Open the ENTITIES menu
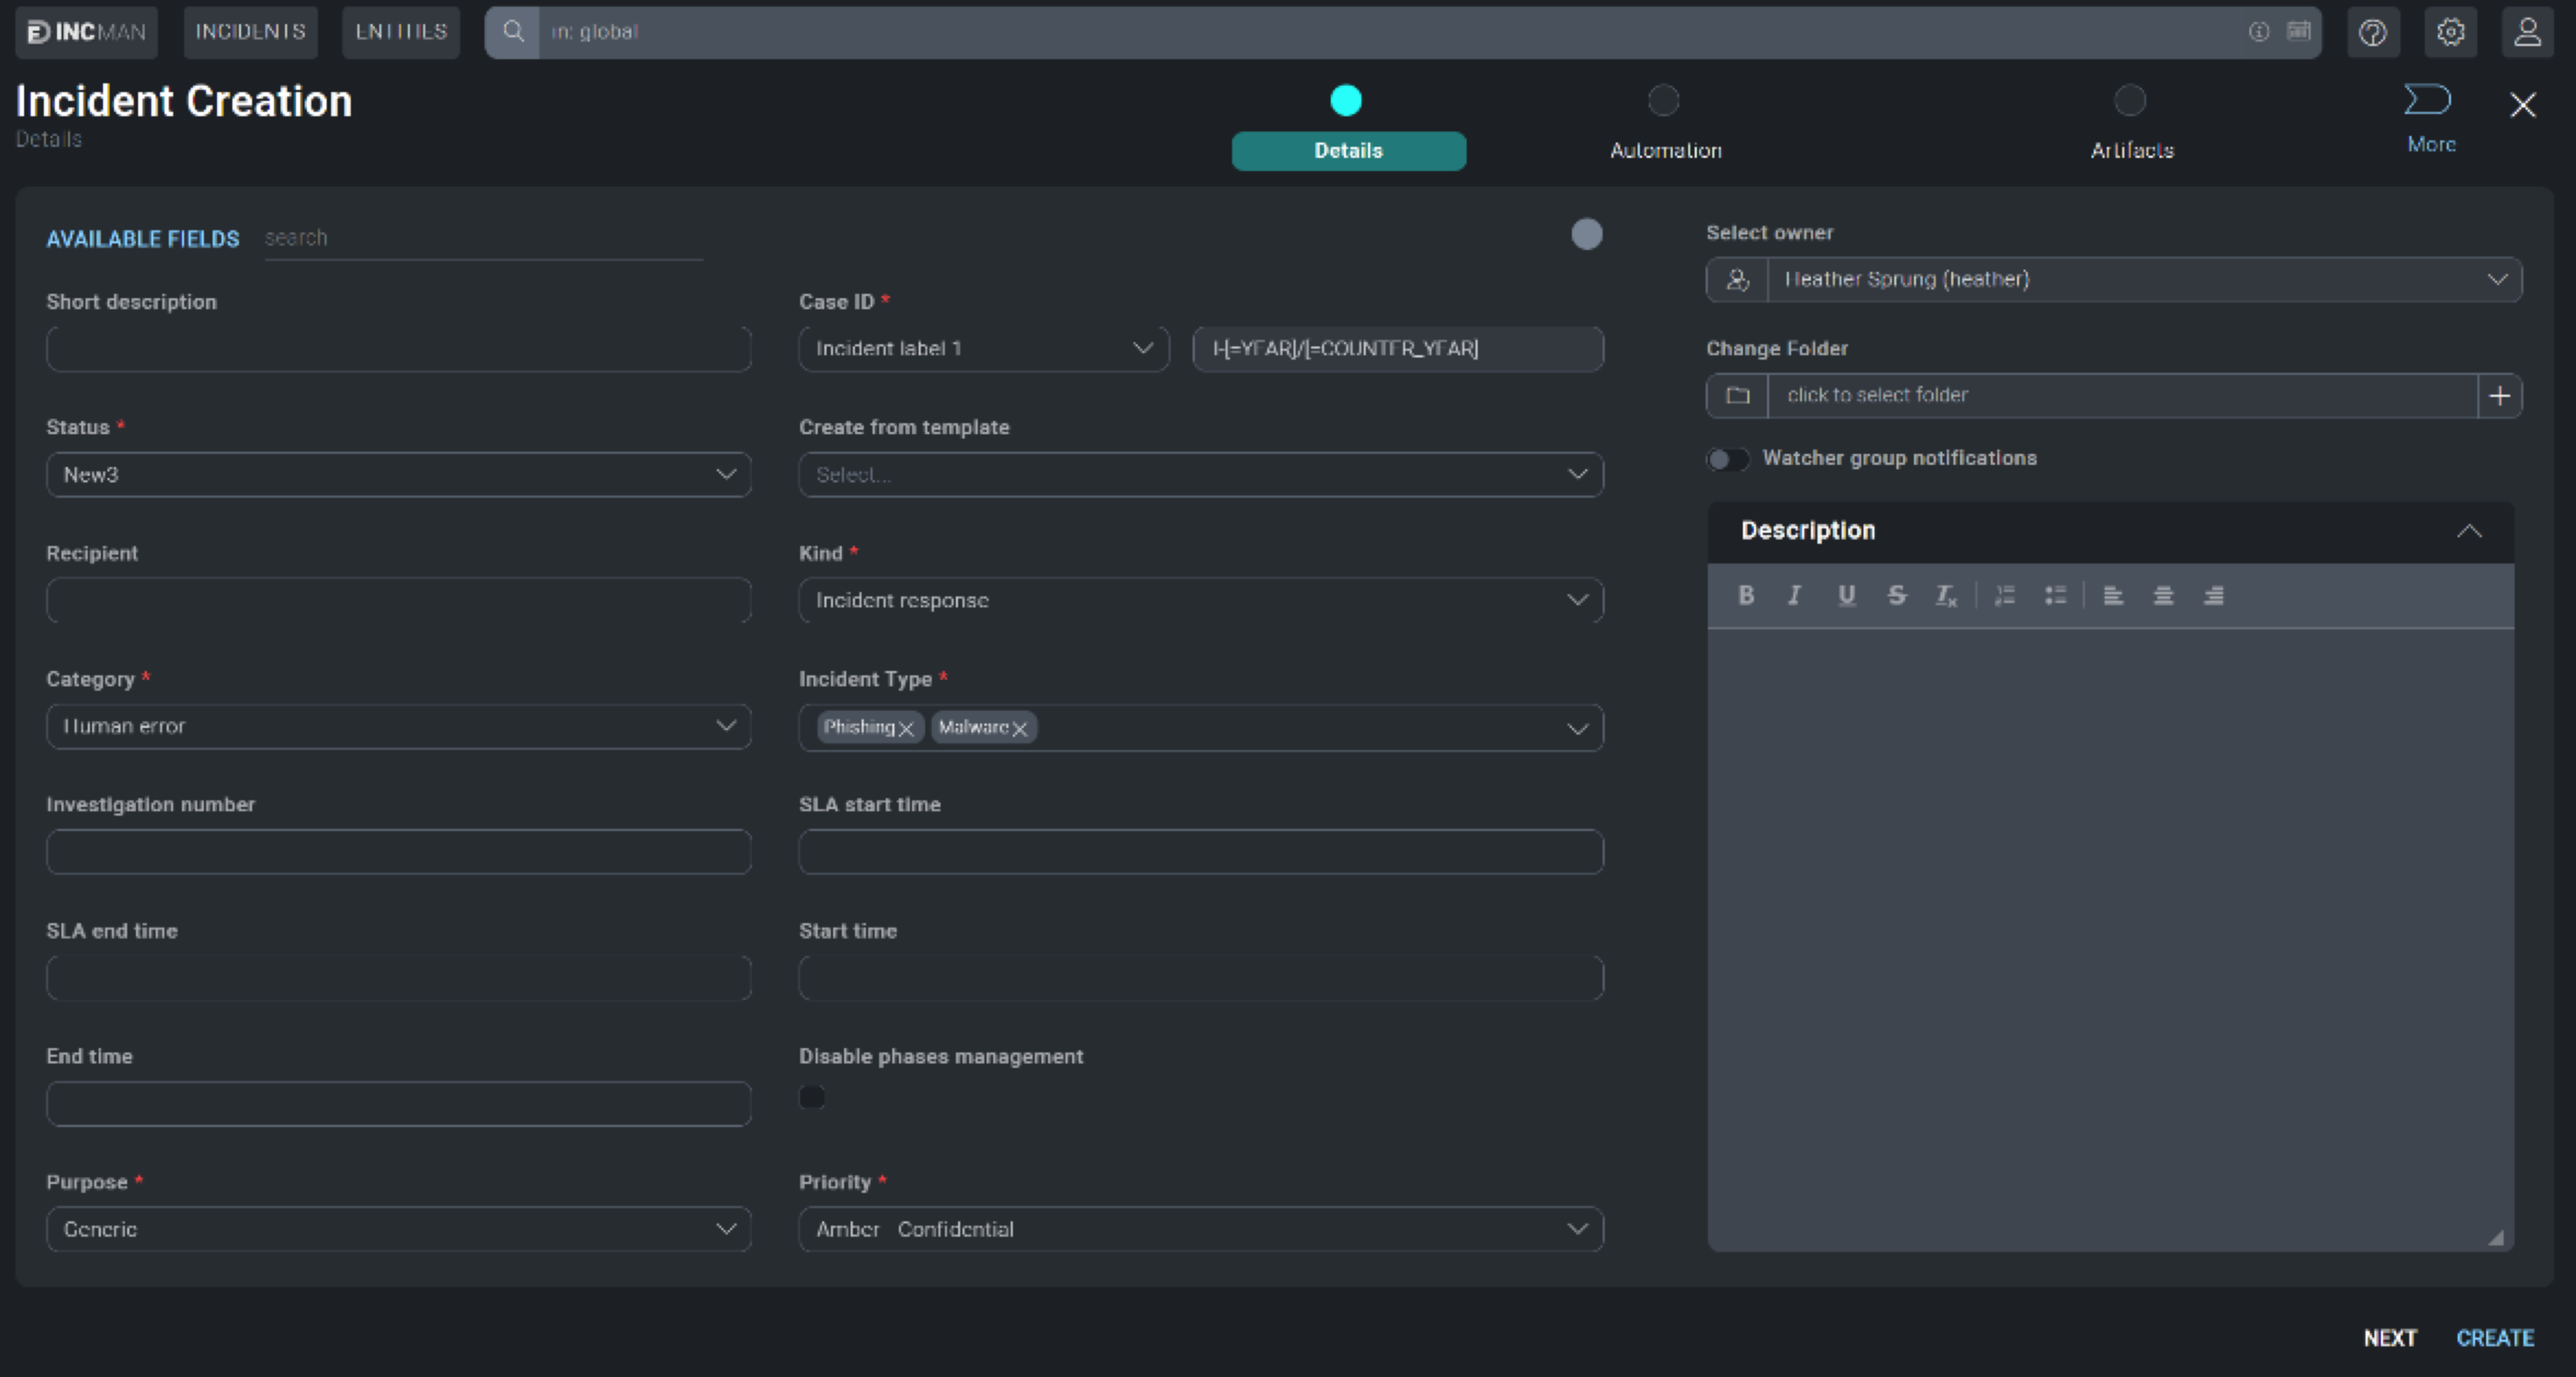This screenshot has height=1377, width=2576. [x=400, y=31]
